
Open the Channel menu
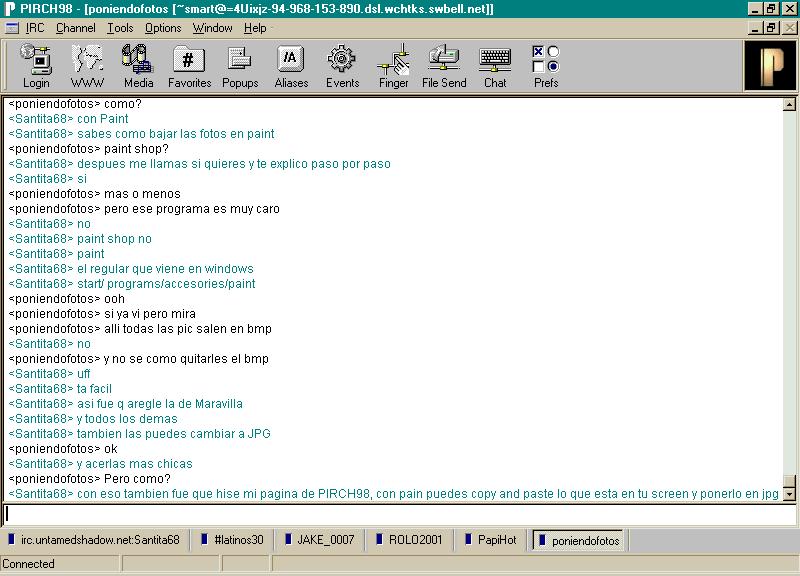point(76,28)
